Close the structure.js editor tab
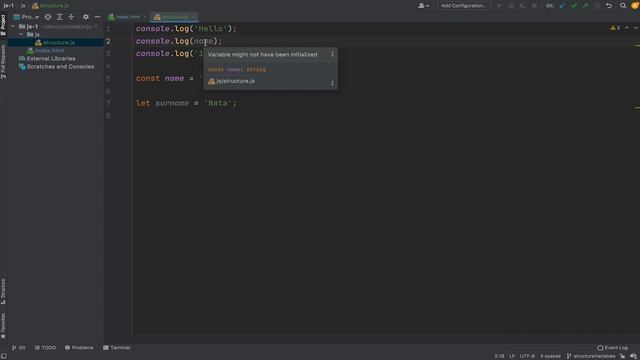640x360 pixels. point(193,17)
